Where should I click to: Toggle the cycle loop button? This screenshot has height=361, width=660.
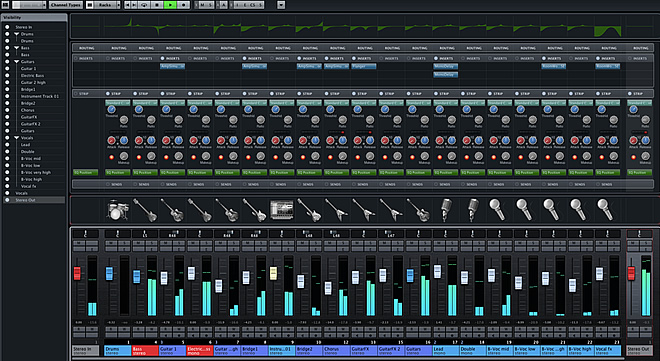[x=145, y=5]
